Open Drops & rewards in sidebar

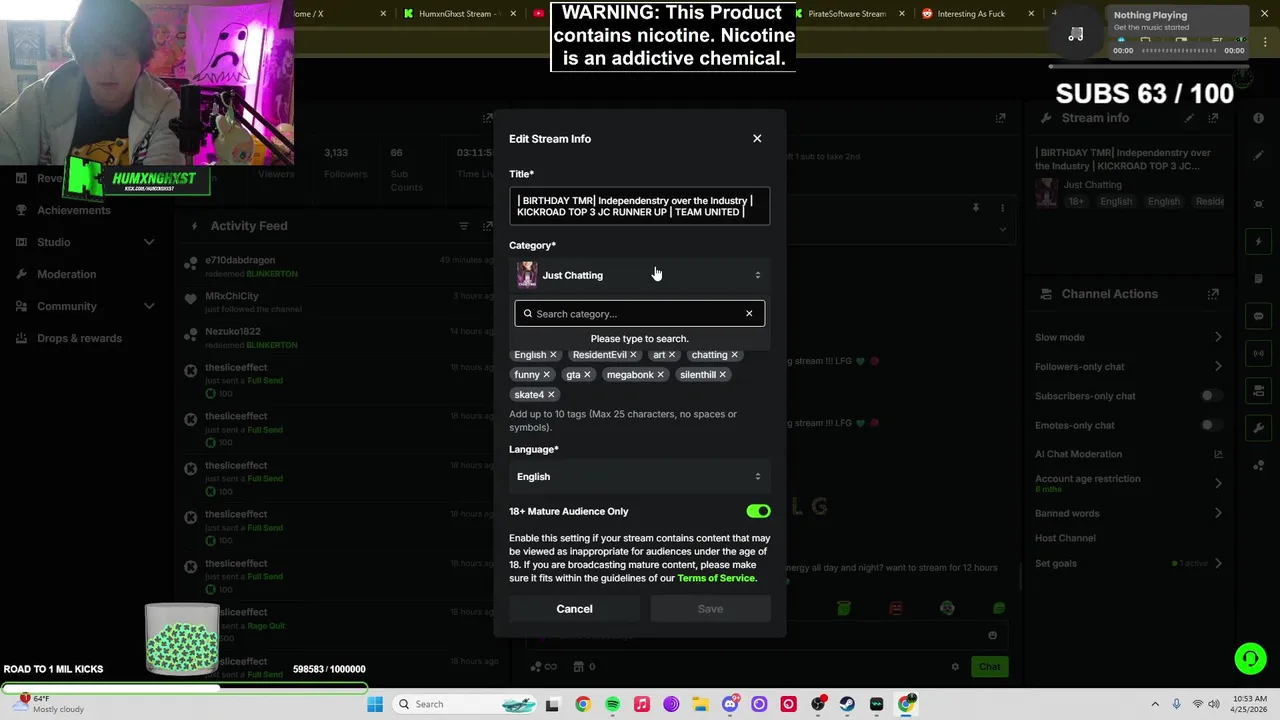pyautogui.click(x=80, y=338)
